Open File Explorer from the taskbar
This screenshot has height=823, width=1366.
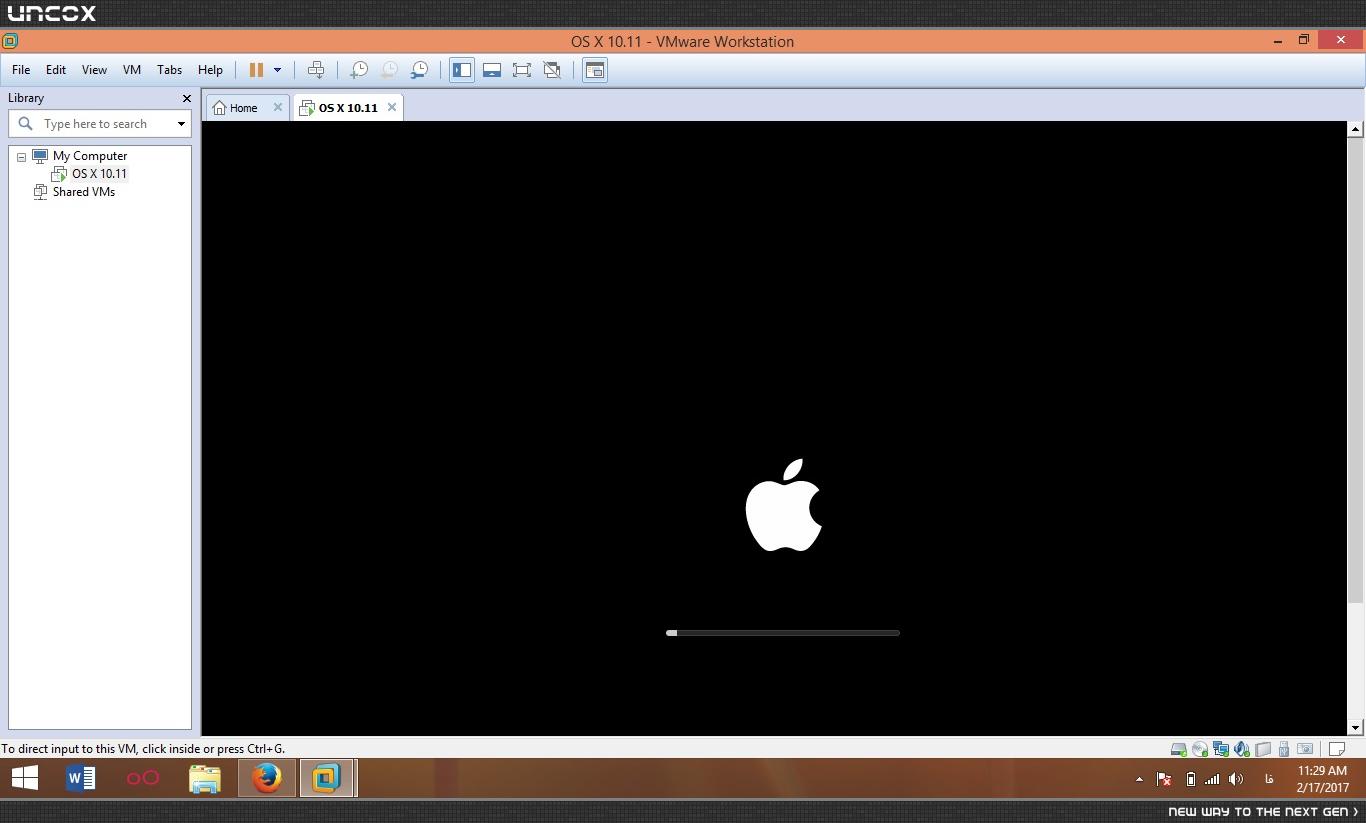205,778
